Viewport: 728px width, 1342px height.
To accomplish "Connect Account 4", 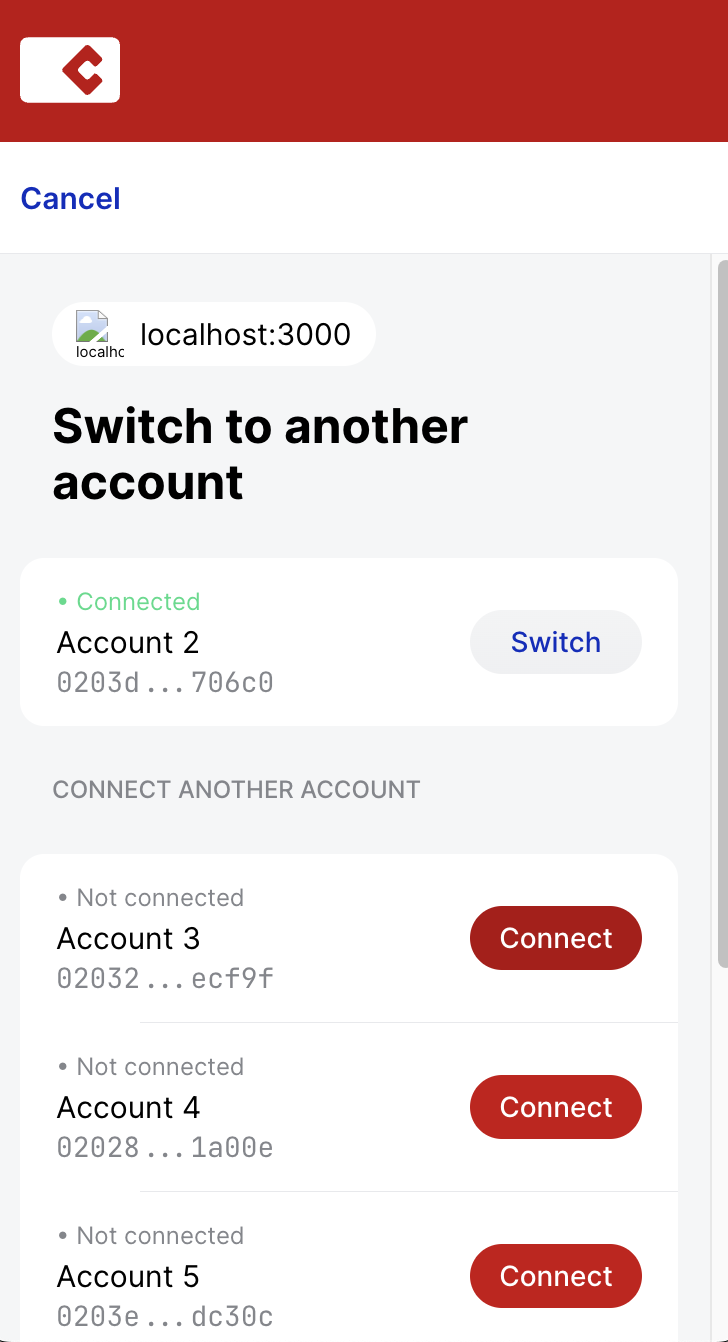I will (556, 1107).
